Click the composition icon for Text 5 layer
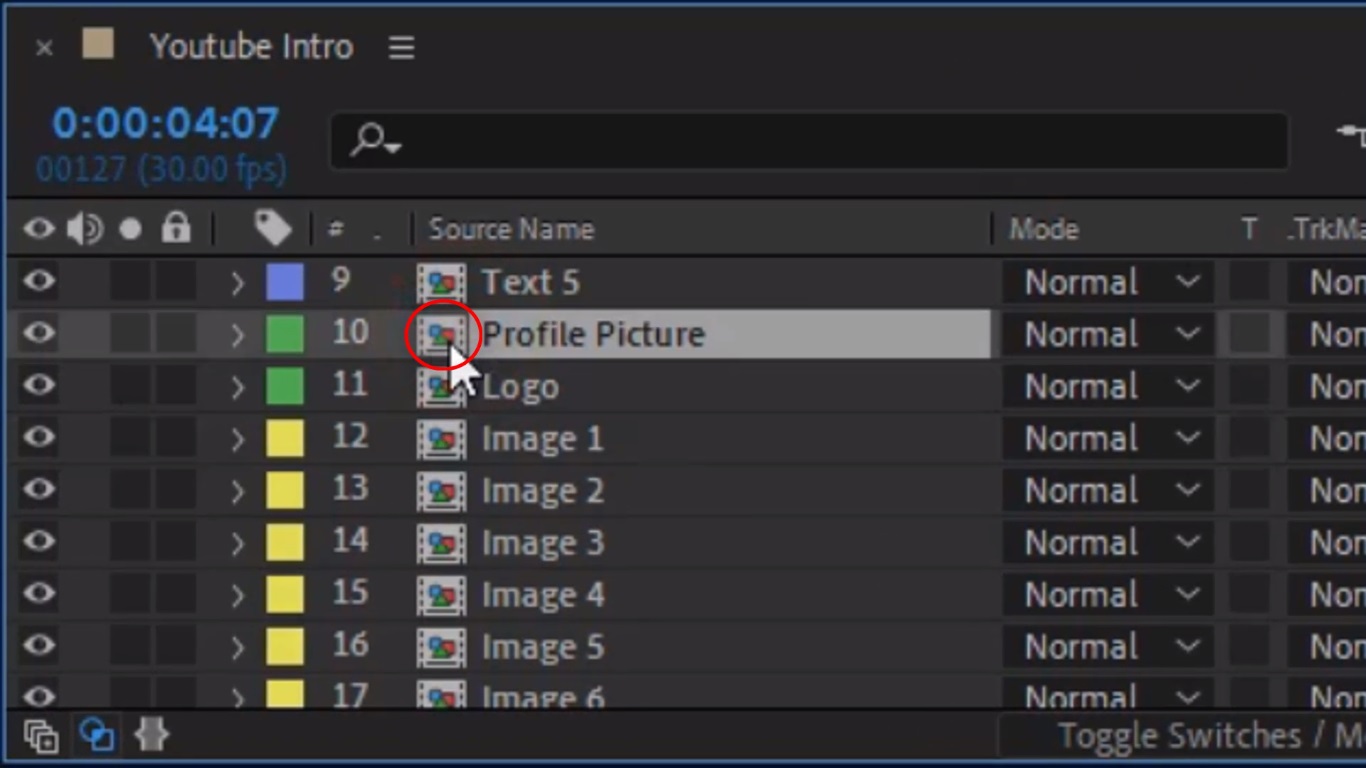The height and width of the screenshot is (768, 1366). 441,283
